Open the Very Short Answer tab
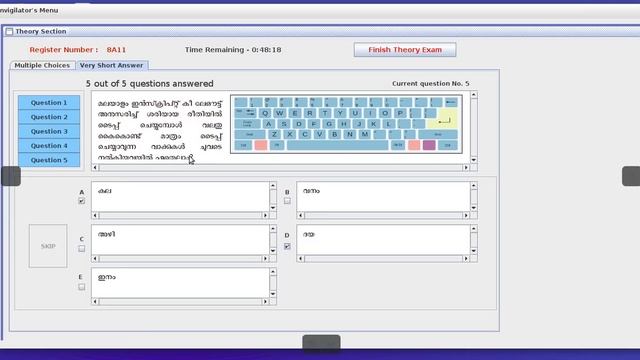640x360 pixels. 111,65
